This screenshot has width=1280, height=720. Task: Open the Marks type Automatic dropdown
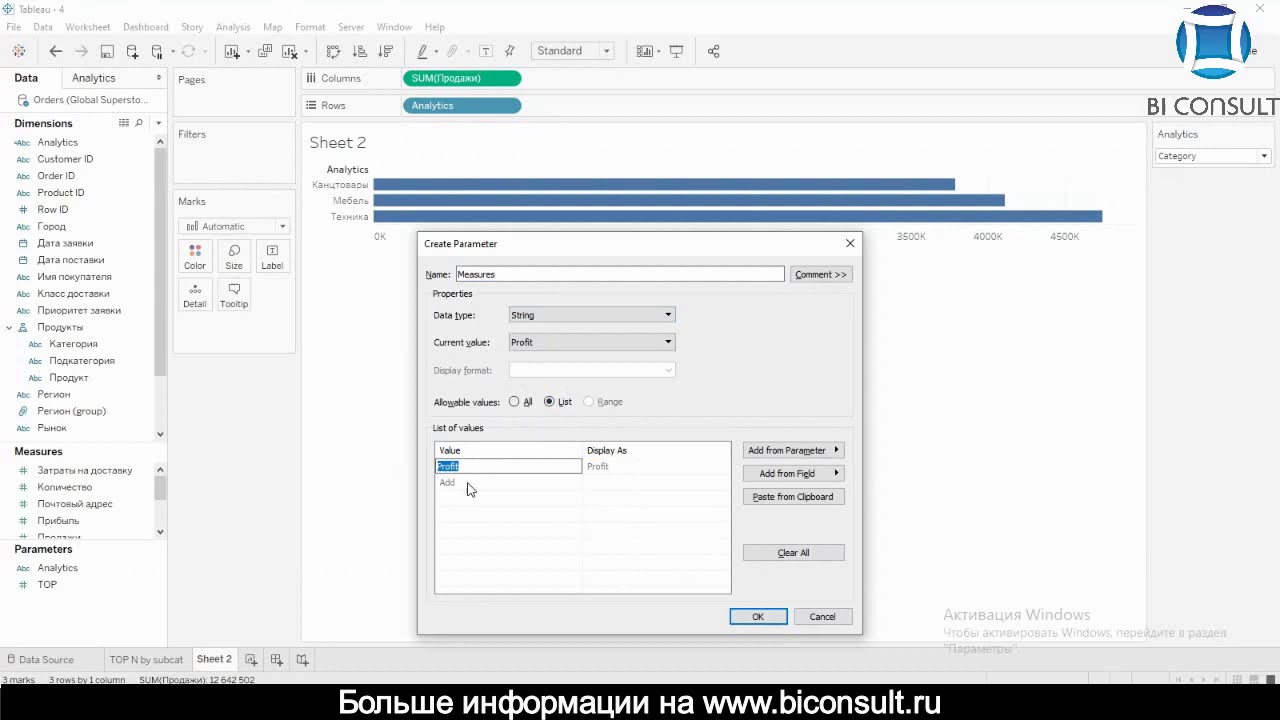(236, 226)
